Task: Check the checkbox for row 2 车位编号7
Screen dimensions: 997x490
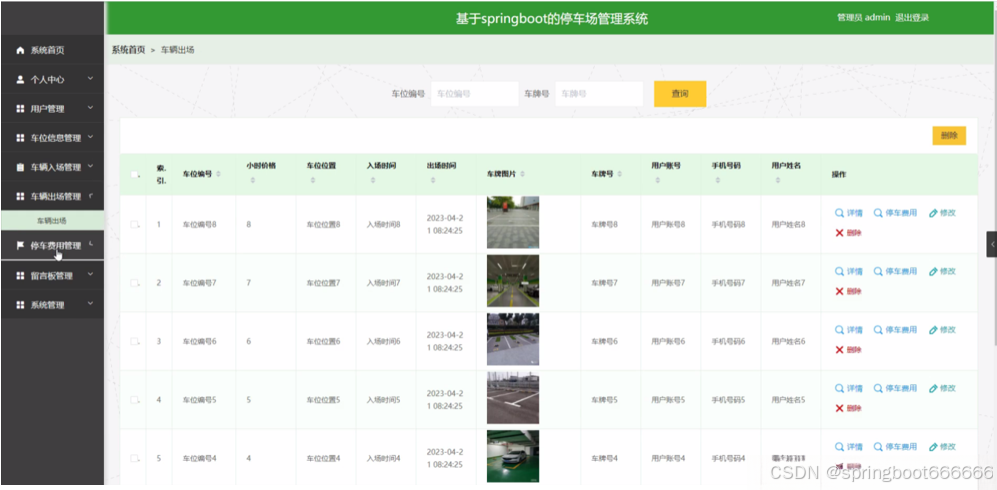Action: pos(134,283)
